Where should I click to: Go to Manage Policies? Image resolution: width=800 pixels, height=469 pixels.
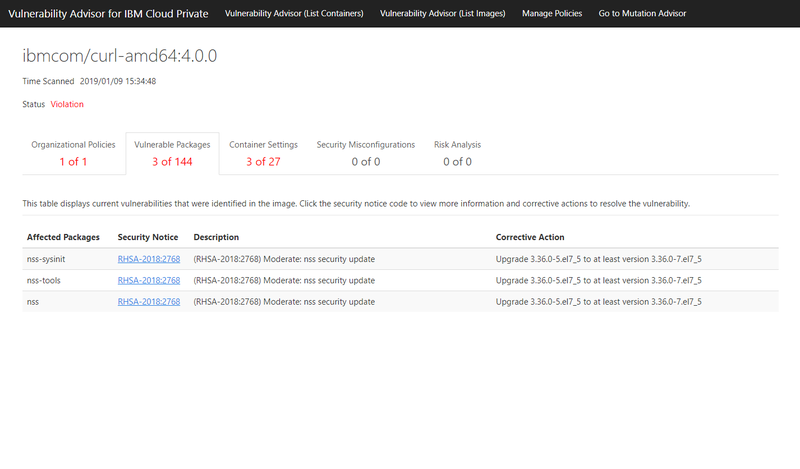(552, 13)
